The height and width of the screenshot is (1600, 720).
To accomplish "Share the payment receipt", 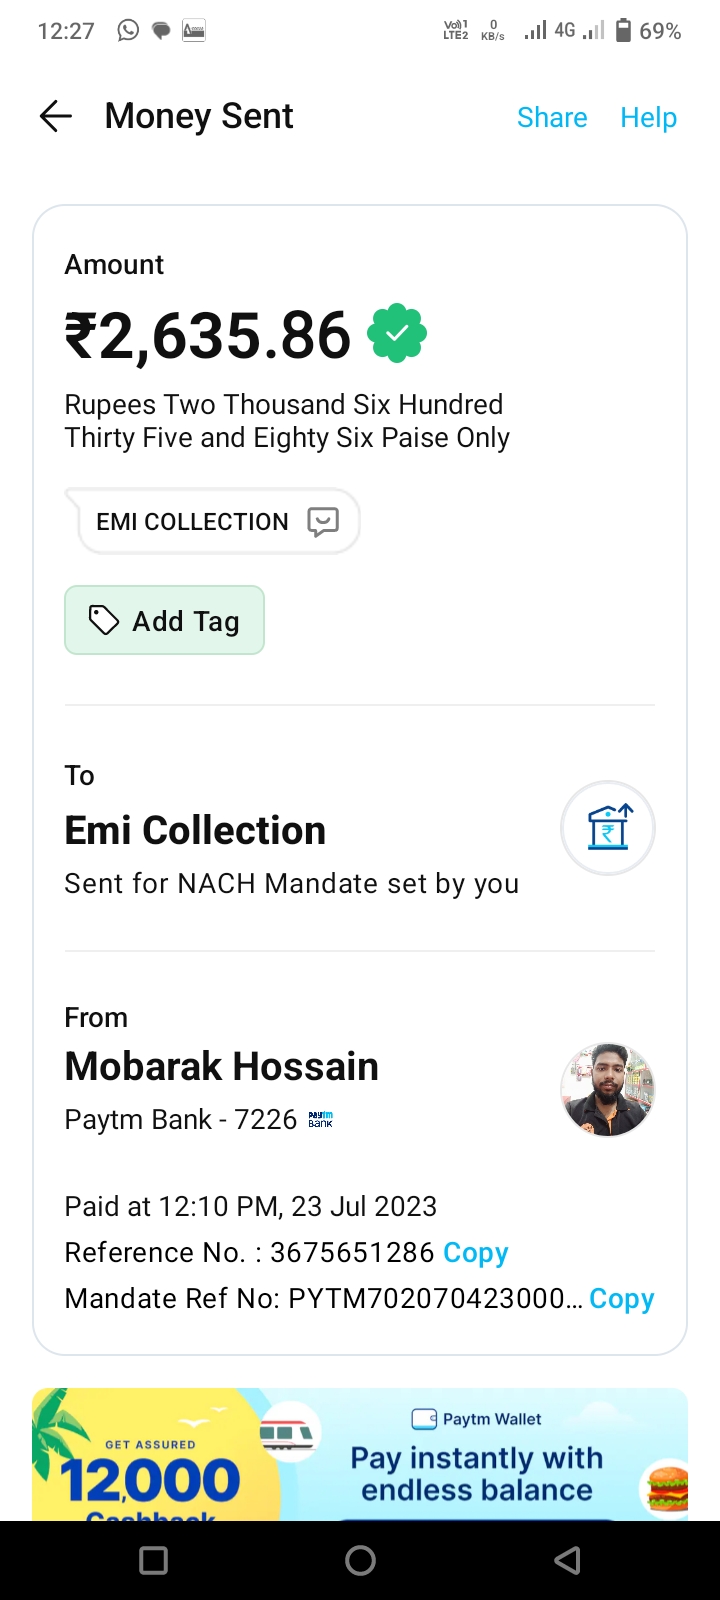I will [552, 117].
